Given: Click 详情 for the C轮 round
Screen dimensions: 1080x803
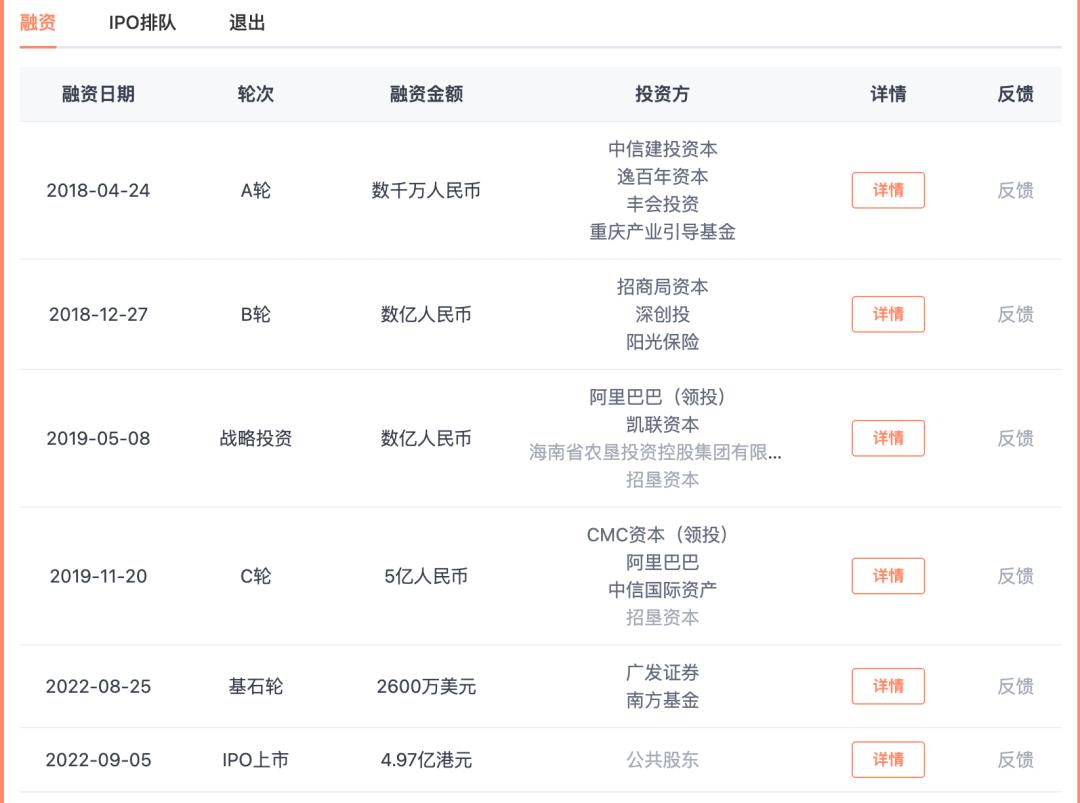Looking at the screenshot, I should click(888, 576).
